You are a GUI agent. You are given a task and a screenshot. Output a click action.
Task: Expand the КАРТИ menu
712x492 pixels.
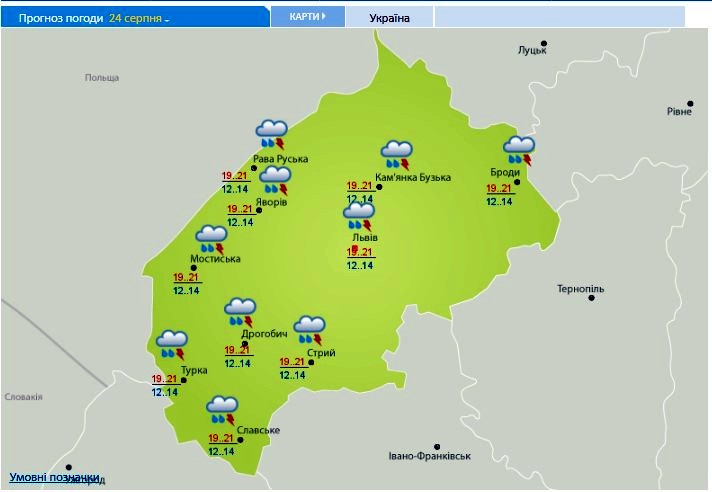307,17
